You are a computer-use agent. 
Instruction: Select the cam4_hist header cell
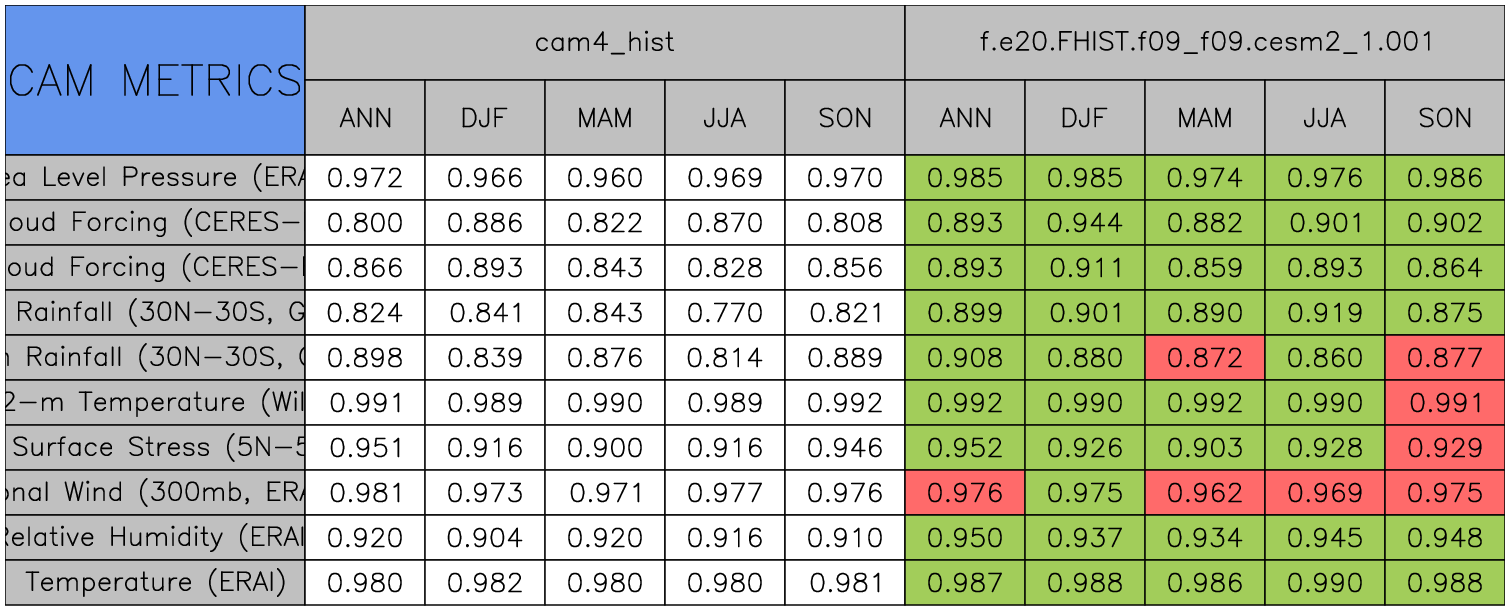[x=604, y=42]
